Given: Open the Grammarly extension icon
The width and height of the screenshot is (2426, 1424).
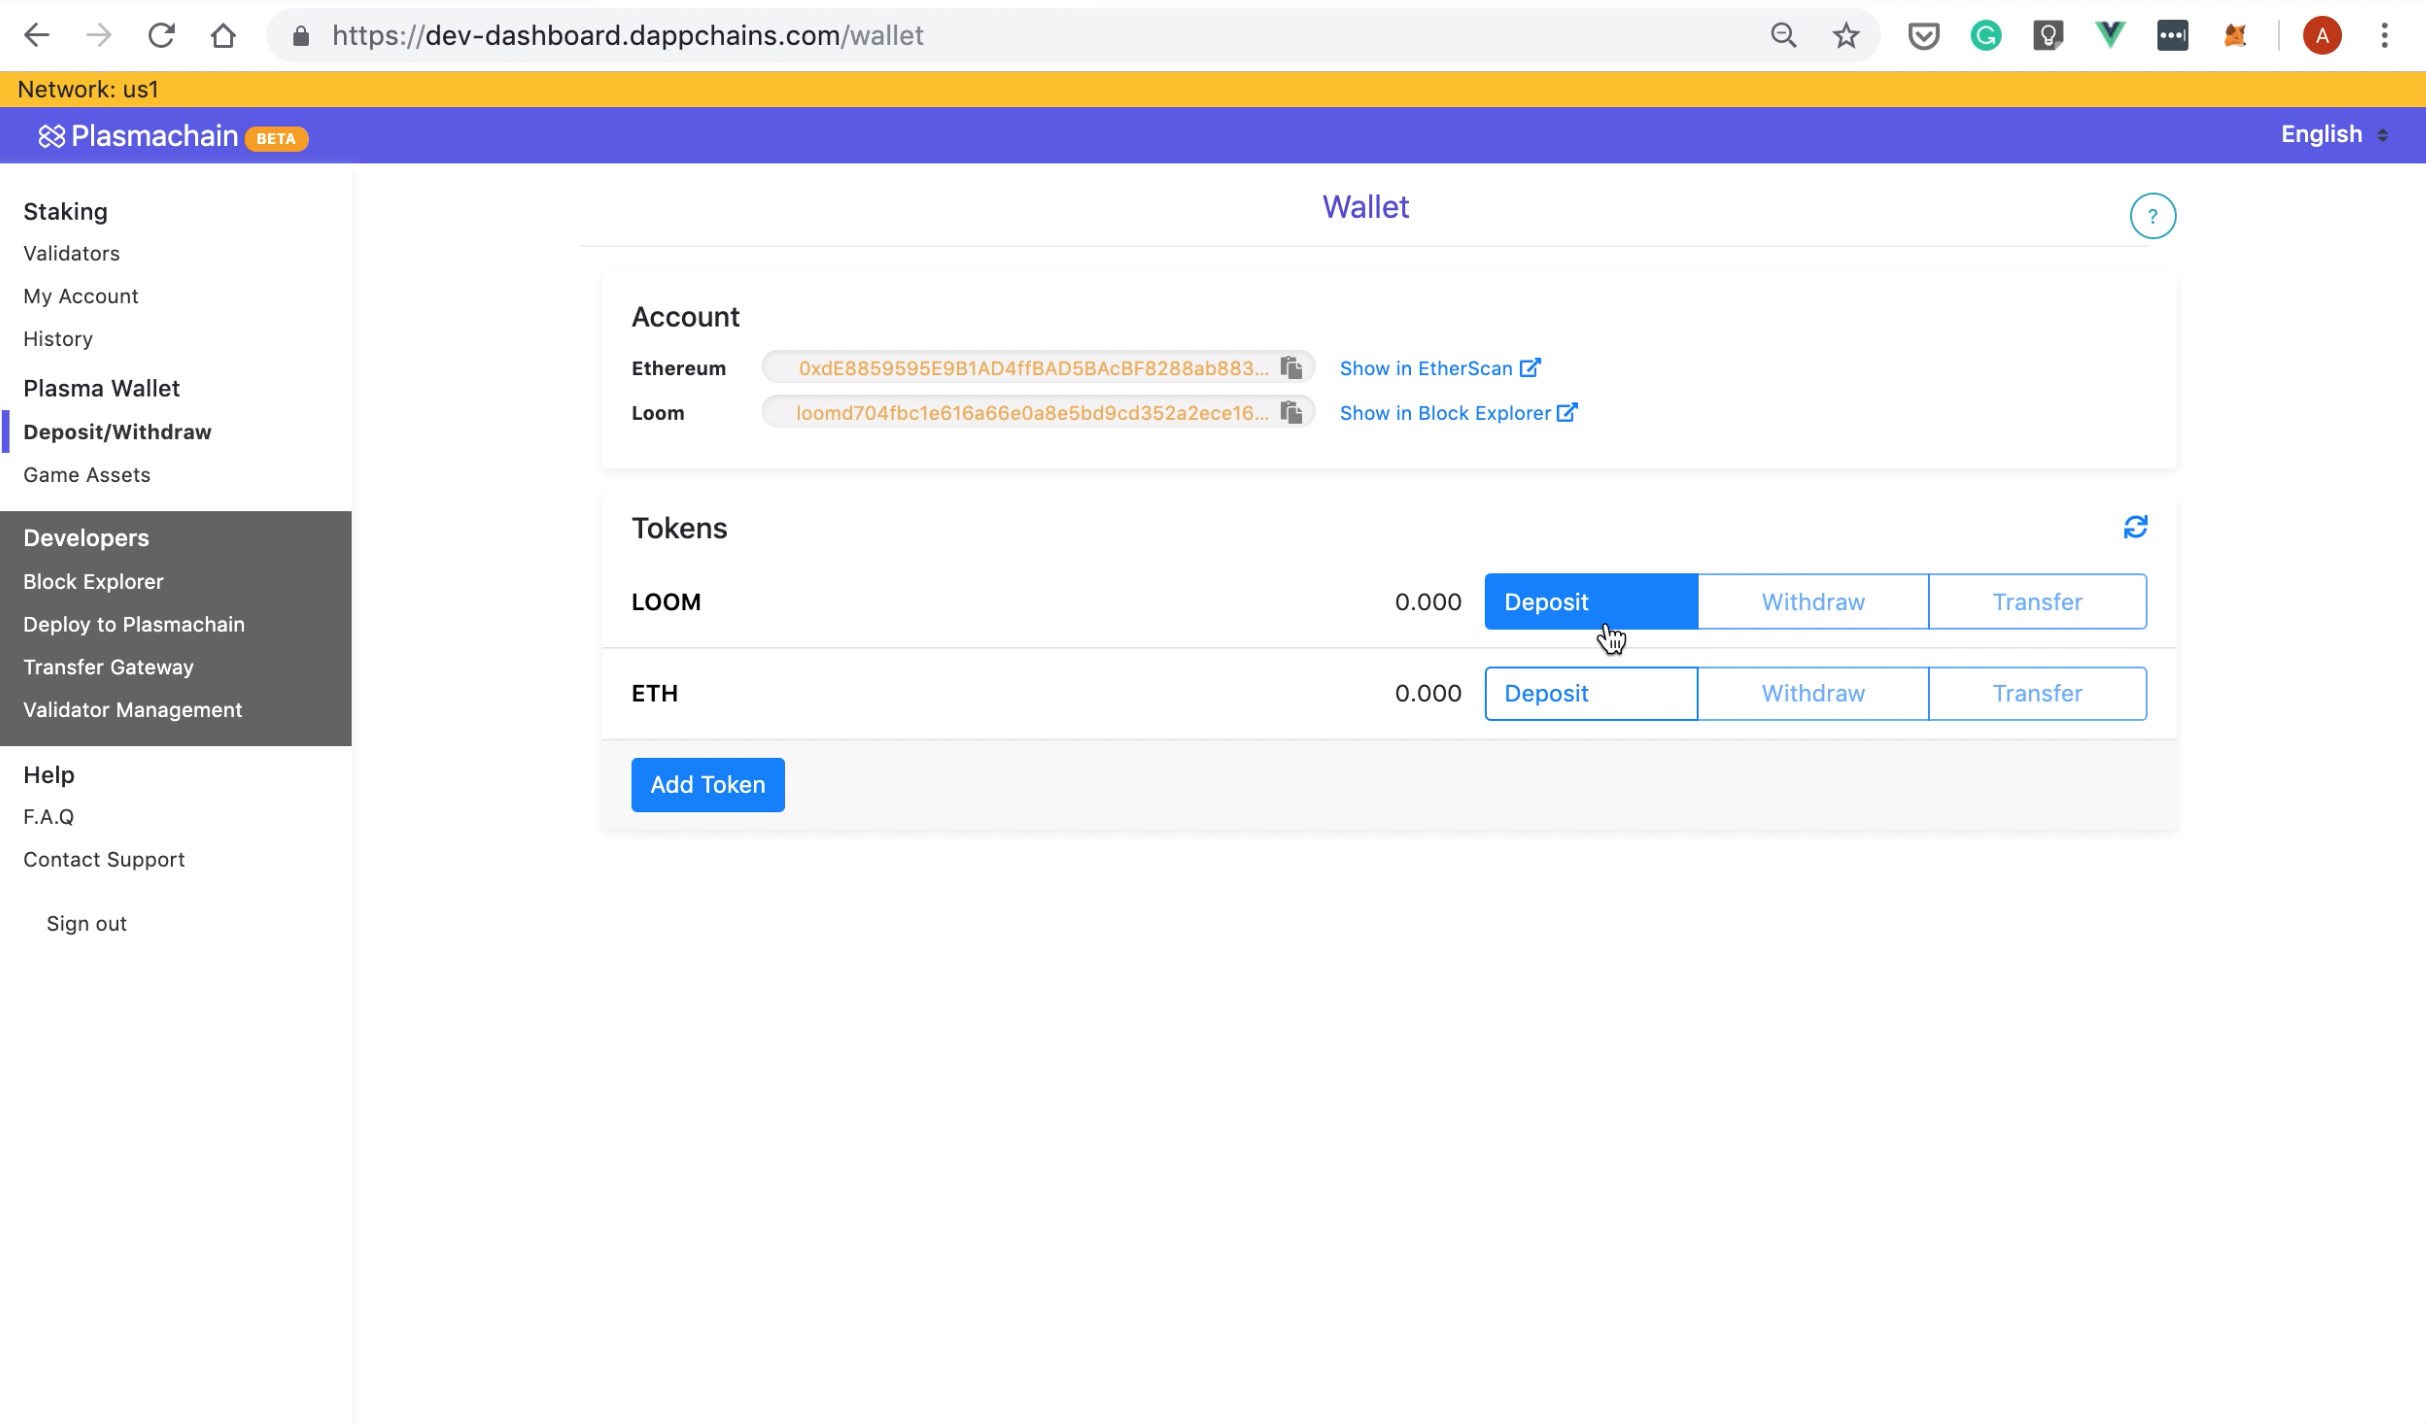Looking at the screenshot, I should (x=1985, y=36).
